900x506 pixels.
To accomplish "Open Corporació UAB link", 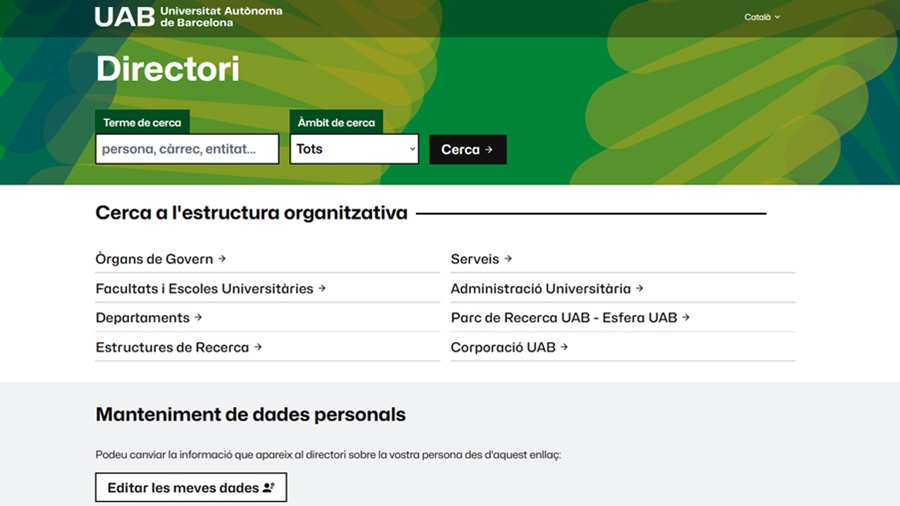I will click(x=509, y=347).
